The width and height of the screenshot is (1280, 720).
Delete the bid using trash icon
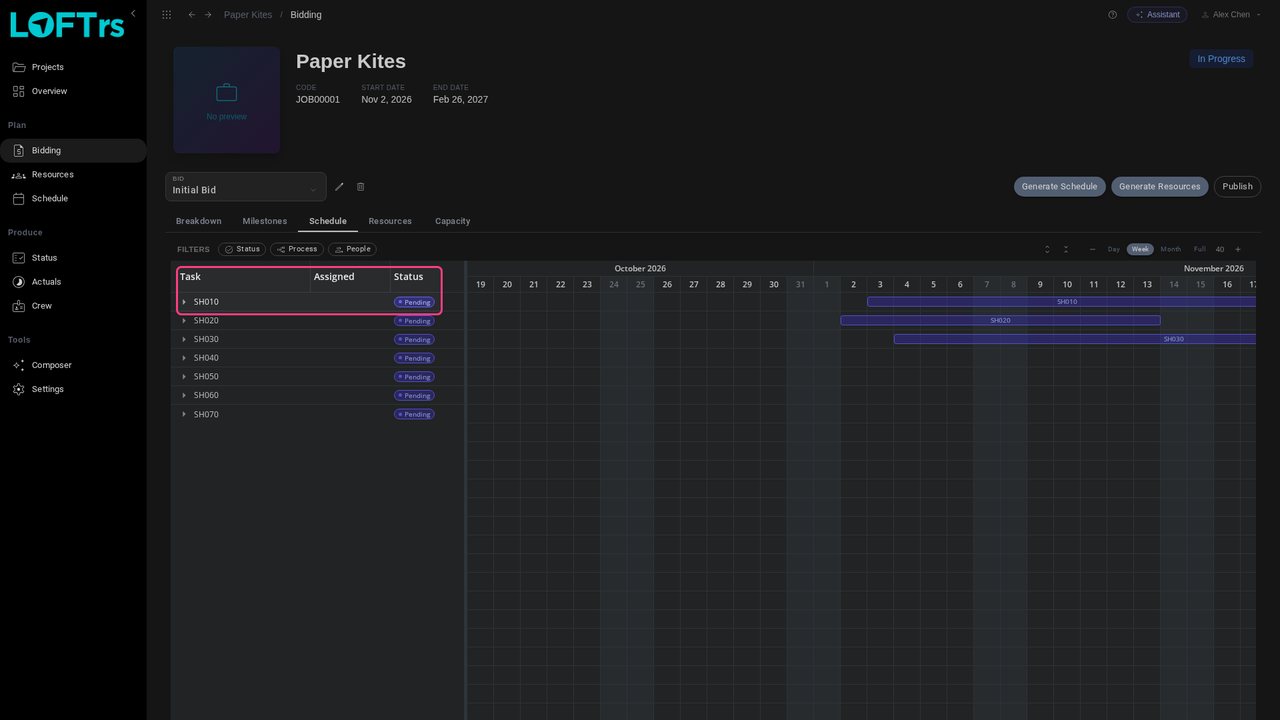361,187
